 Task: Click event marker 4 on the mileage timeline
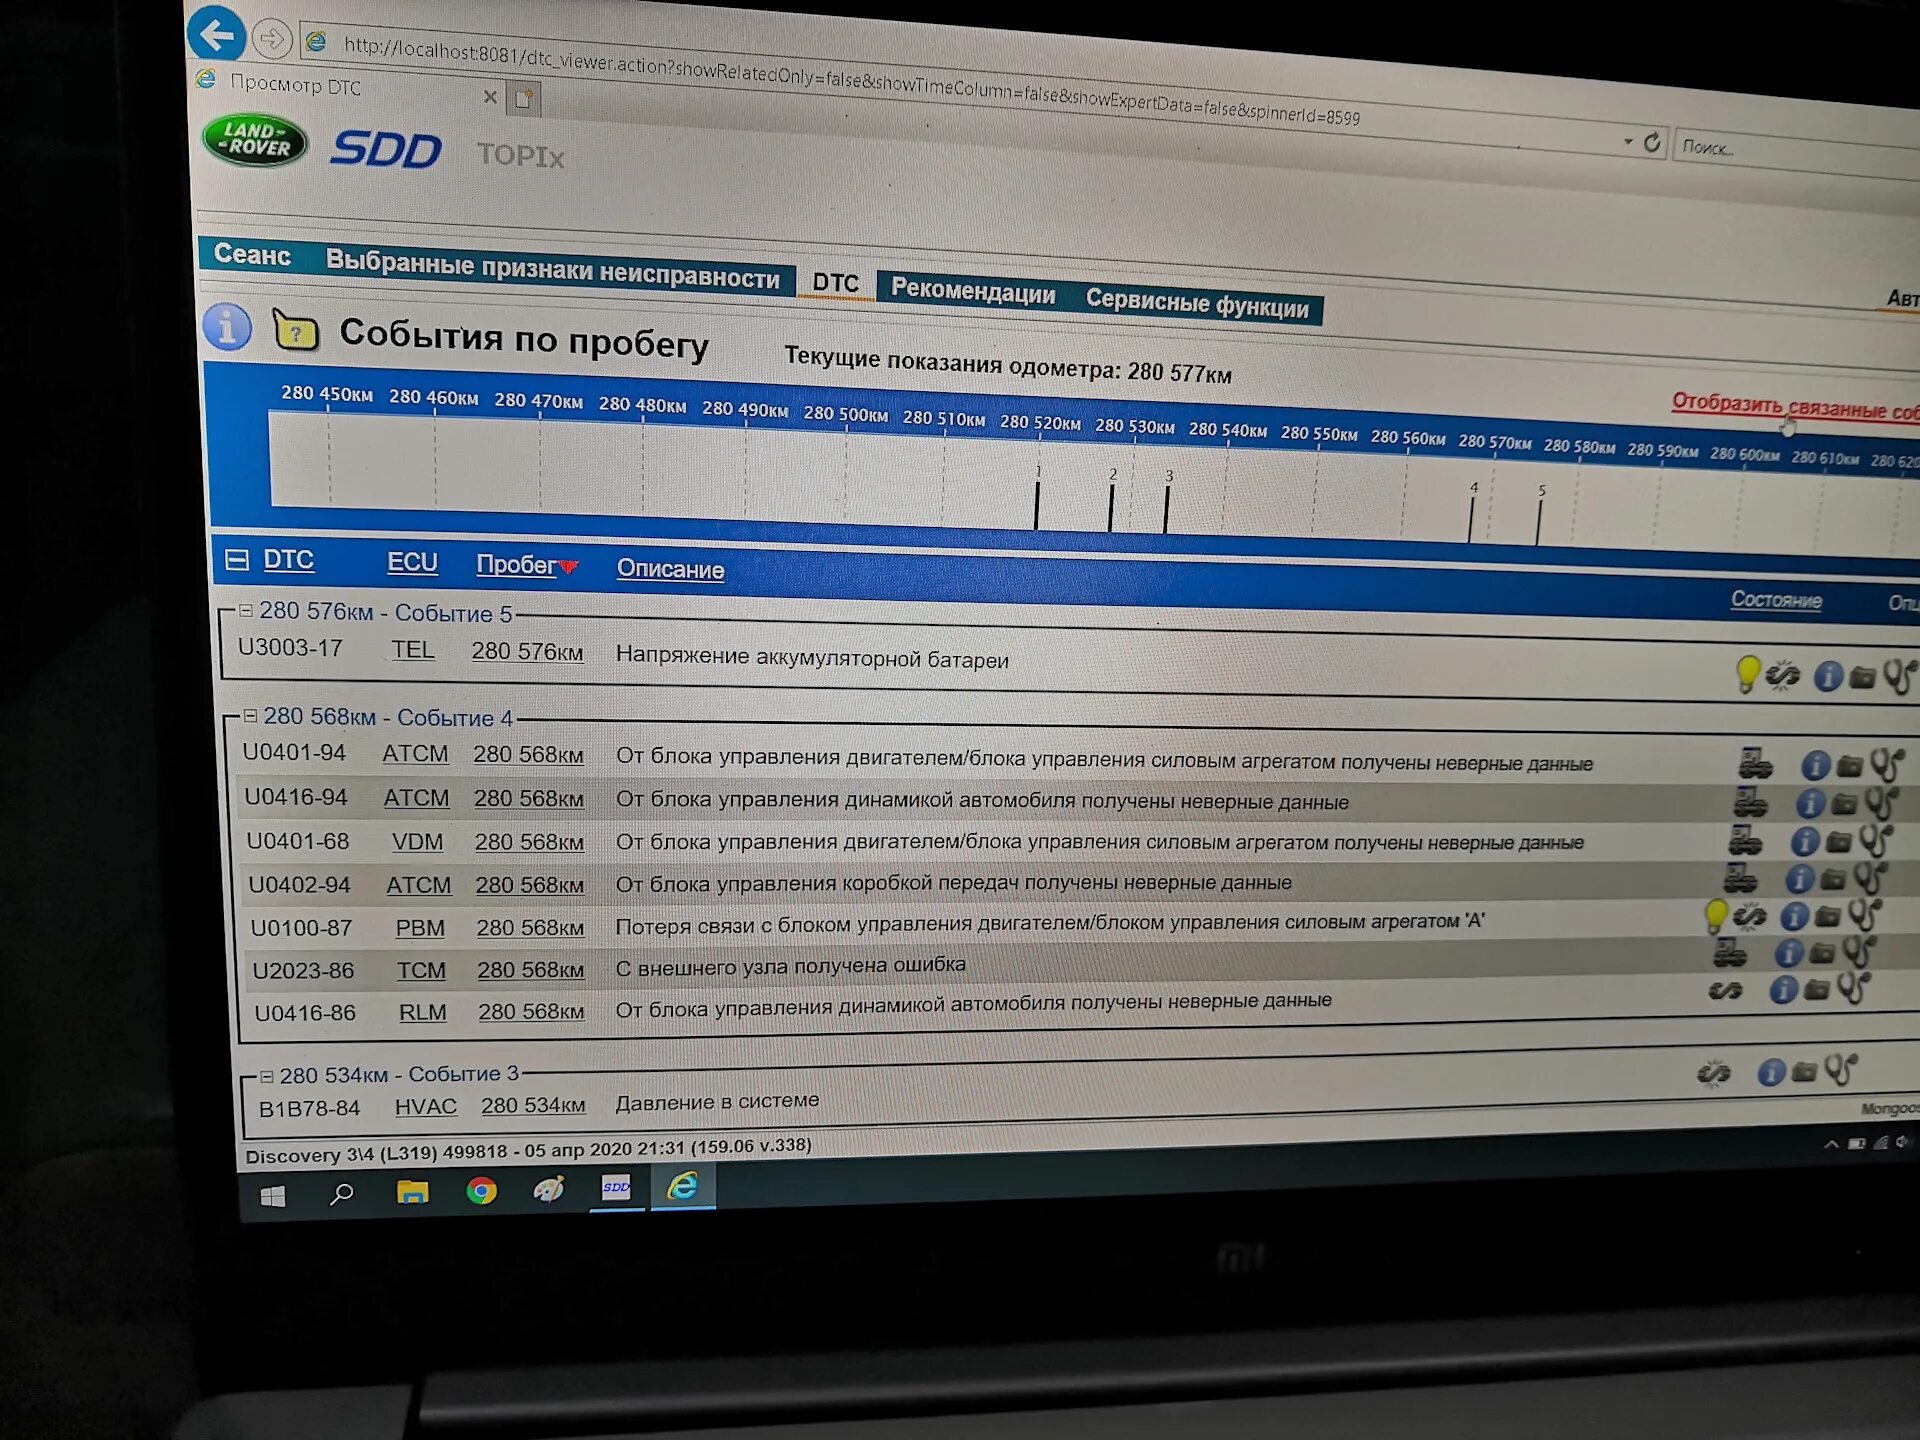tap(1471, 518)
